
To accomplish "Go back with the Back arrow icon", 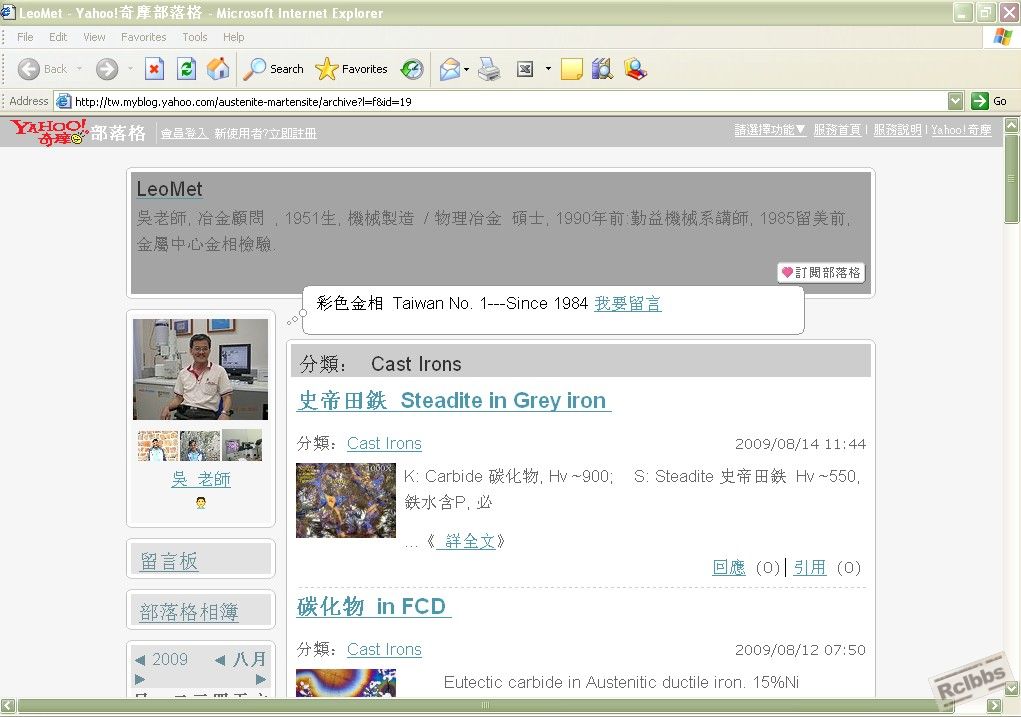I will pos(29,69).
